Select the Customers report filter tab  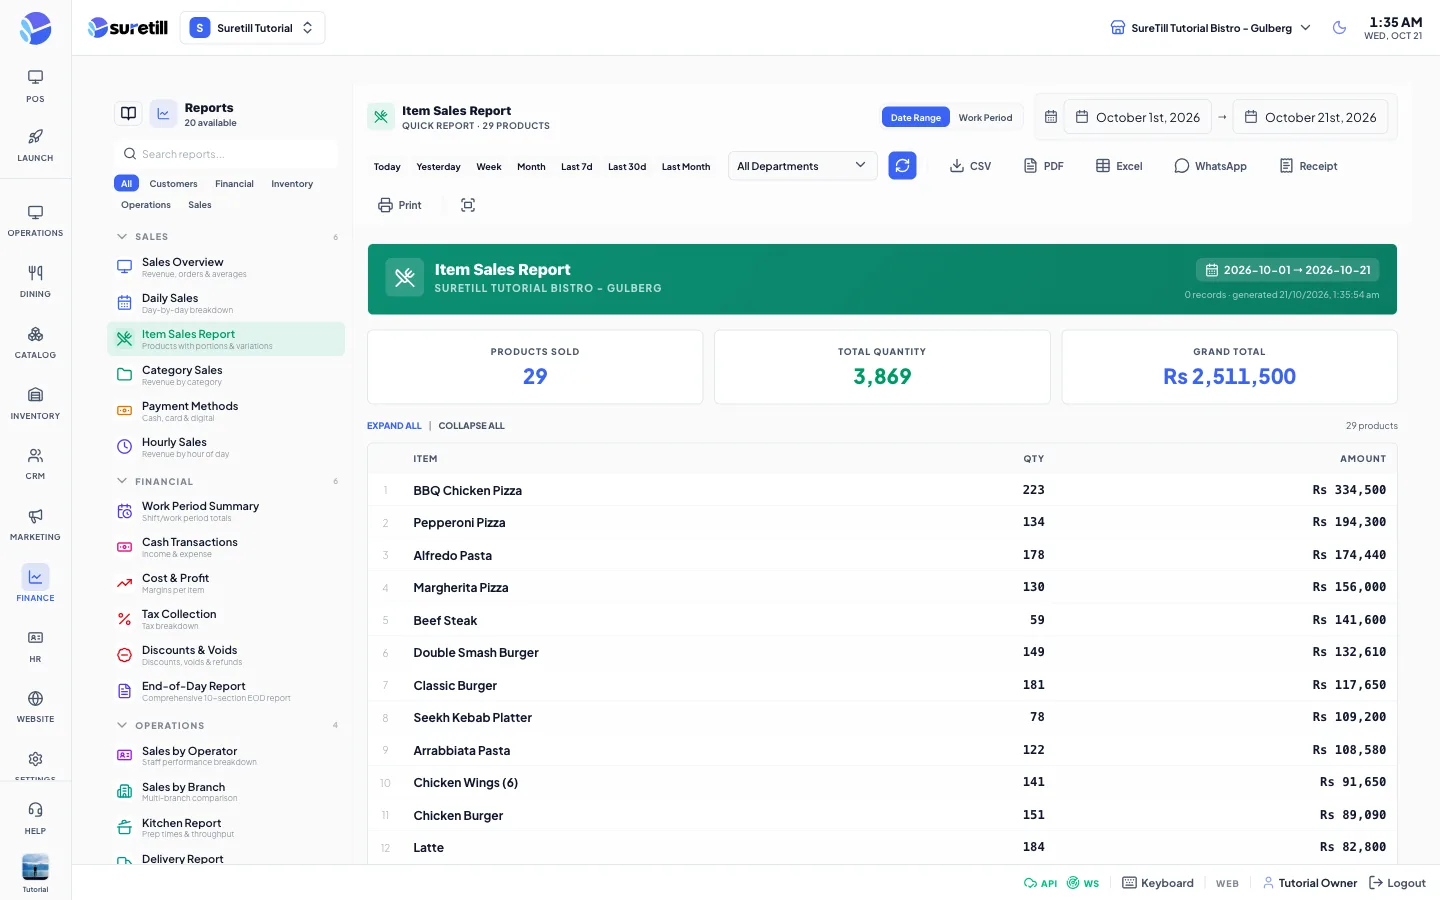173,184
